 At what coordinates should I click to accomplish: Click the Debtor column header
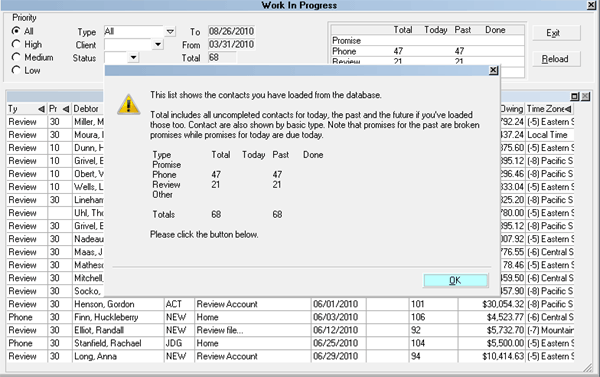87,109
